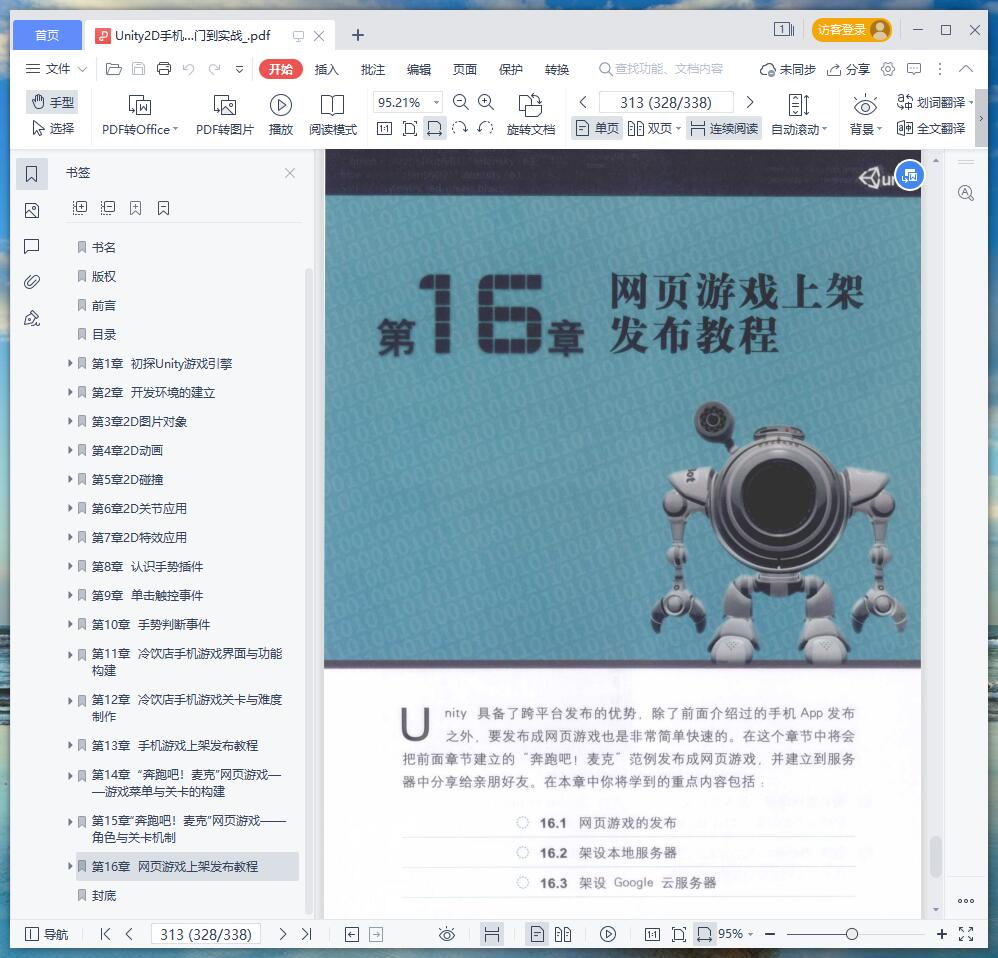Click the zoom in magnifier icon
This screenshot has width=998, height=958.
pyautogui.click(x=486, y=102)
